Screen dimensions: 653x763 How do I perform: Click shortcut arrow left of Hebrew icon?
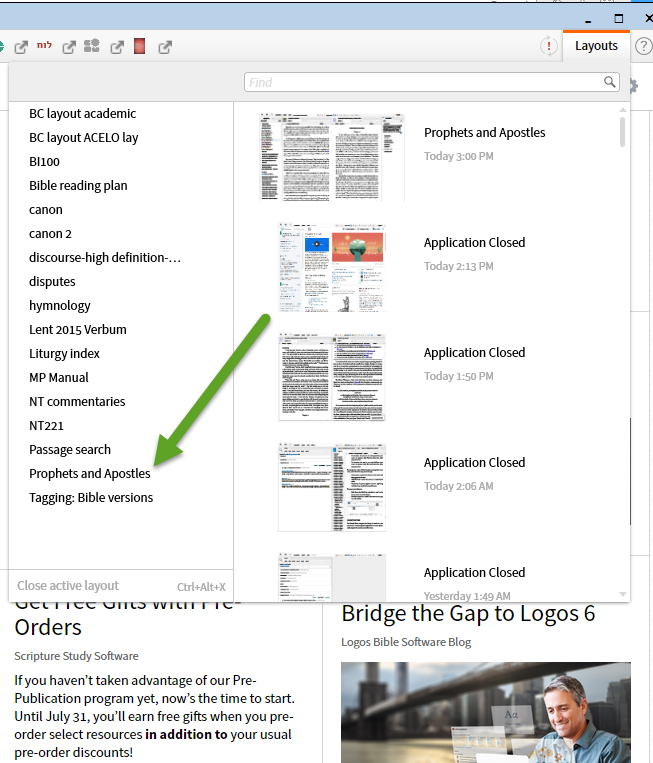(21, 47)
